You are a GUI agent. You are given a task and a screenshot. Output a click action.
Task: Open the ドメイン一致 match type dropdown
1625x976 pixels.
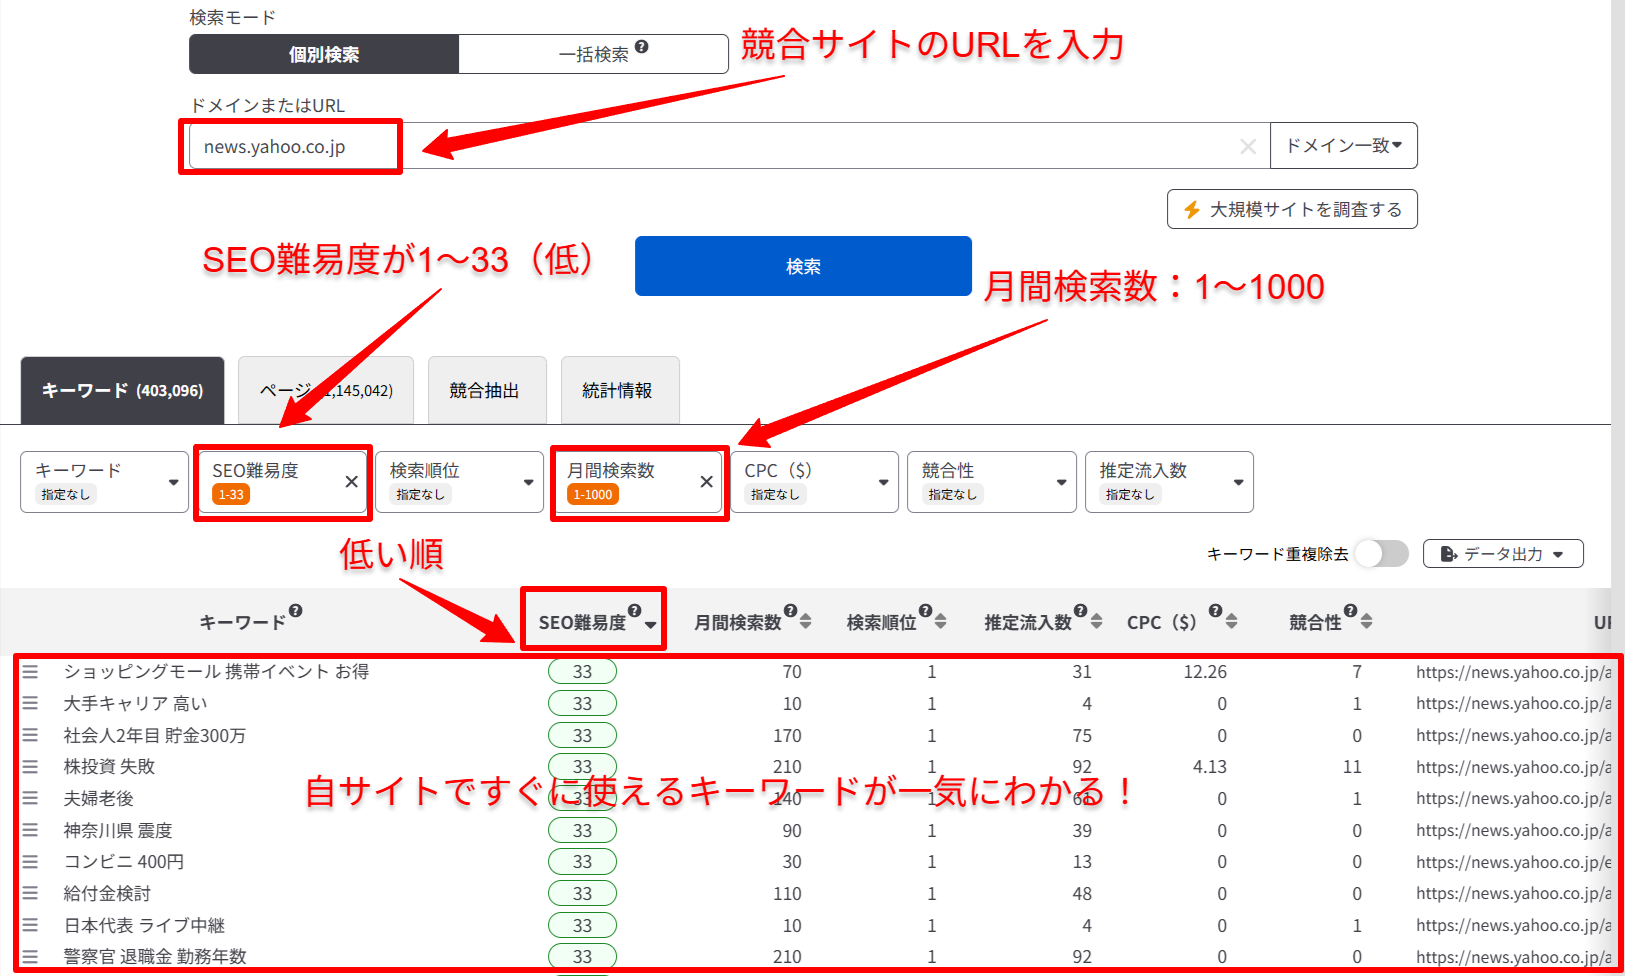(x=1343, y=146)
